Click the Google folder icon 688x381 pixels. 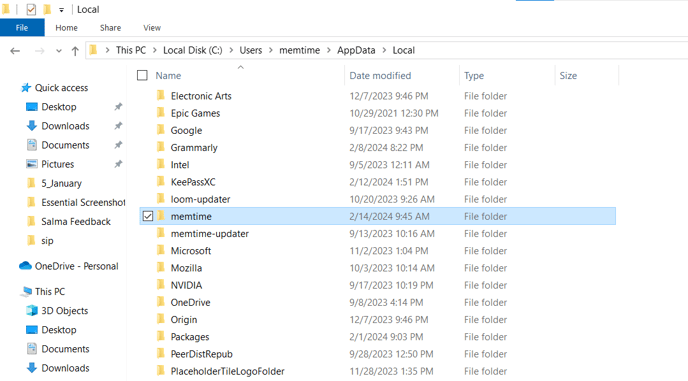coord(161,129)
